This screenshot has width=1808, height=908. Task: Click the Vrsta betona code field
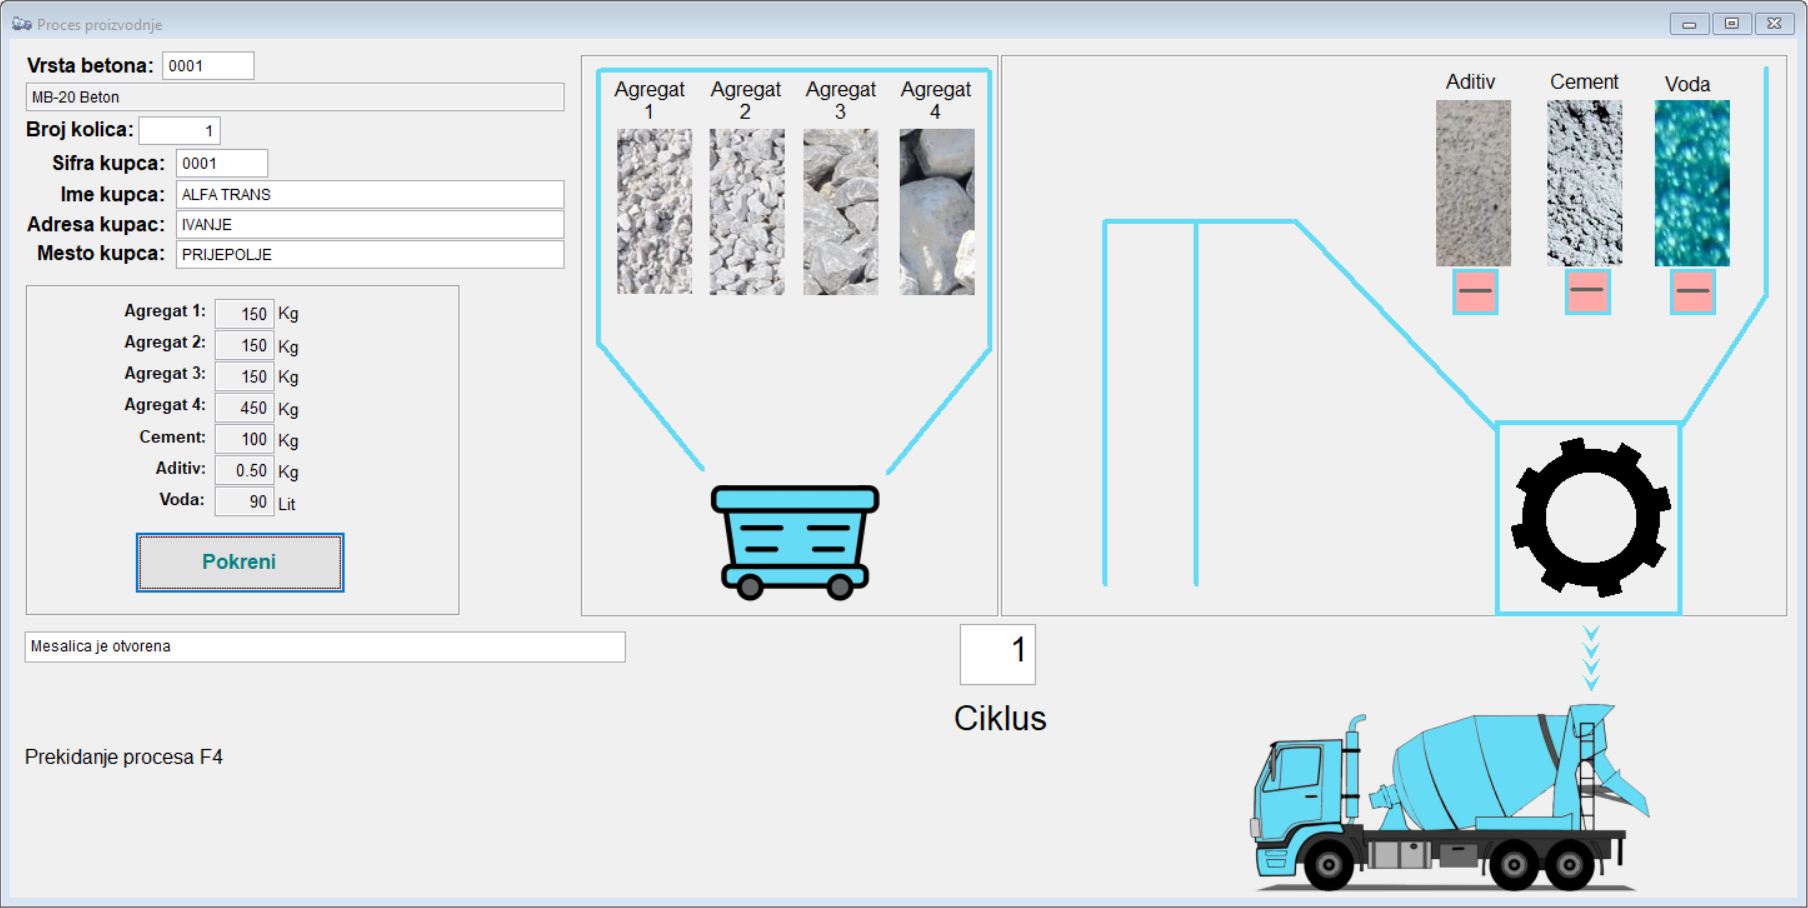(x=208, y=66)
